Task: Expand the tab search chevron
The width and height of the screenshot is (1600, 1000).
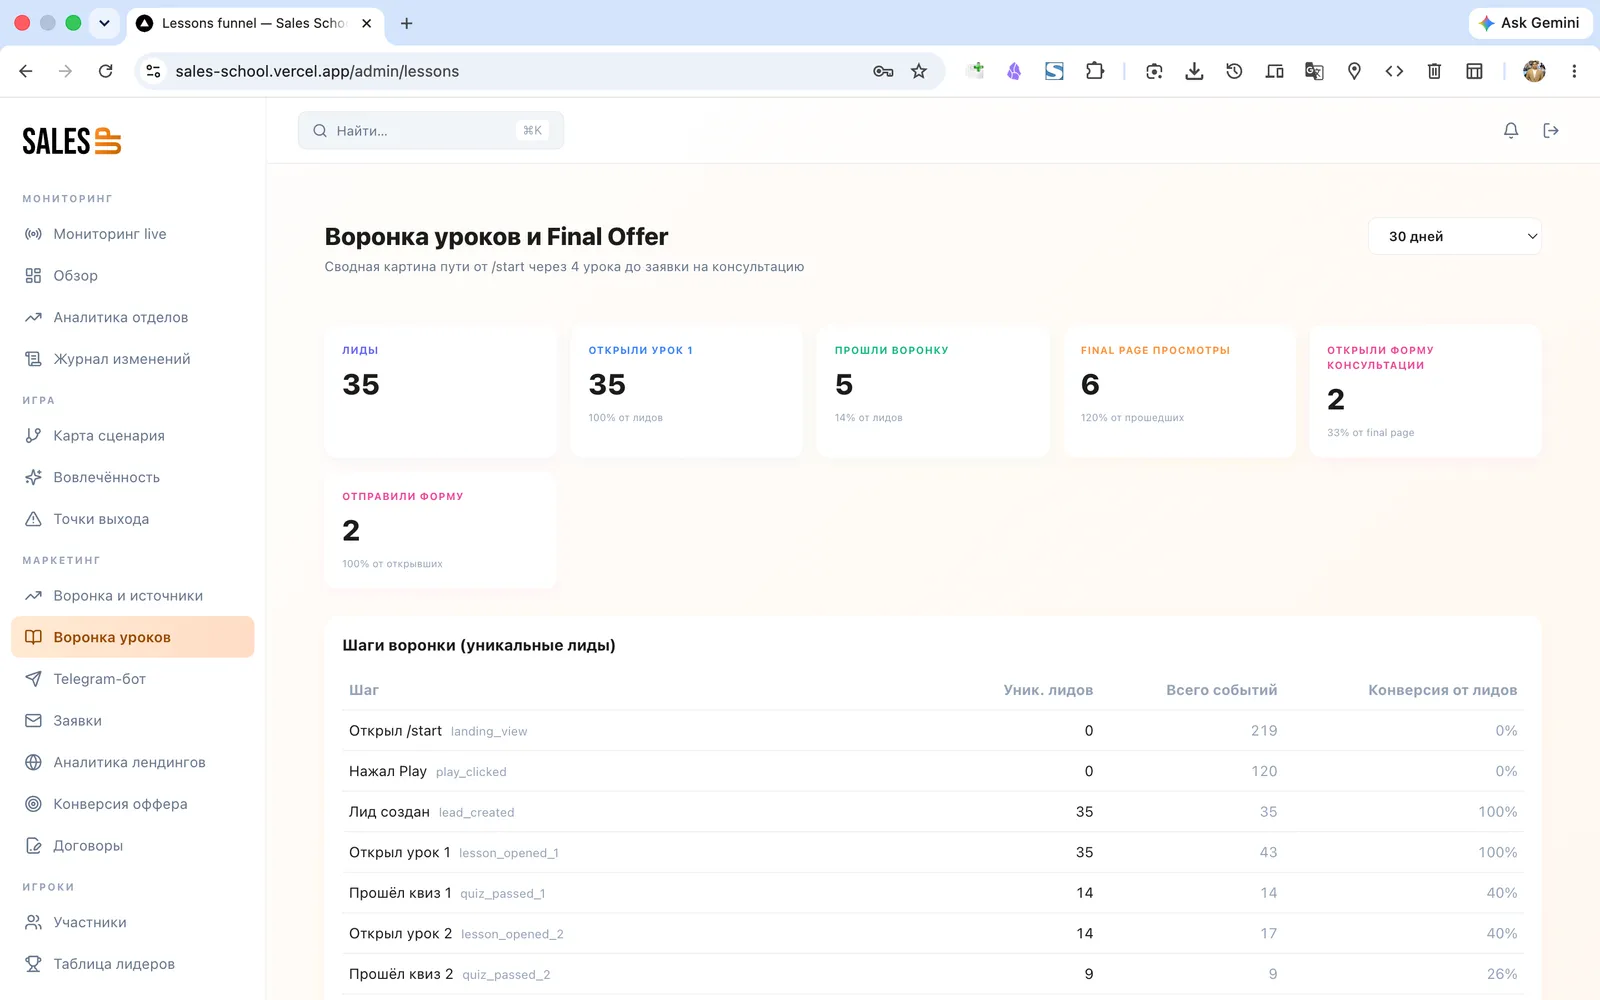Action: pos(104,23)
